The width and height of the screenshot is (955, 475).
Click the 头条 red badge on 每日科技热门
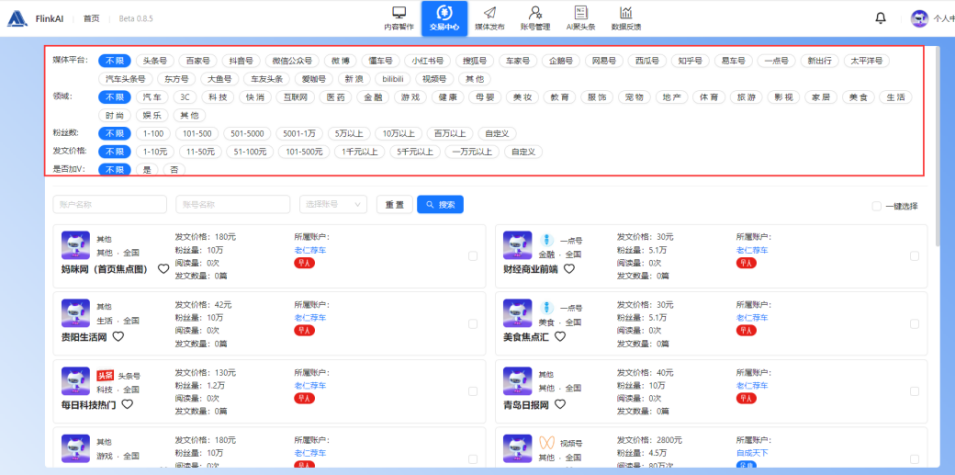pos(105,375)
